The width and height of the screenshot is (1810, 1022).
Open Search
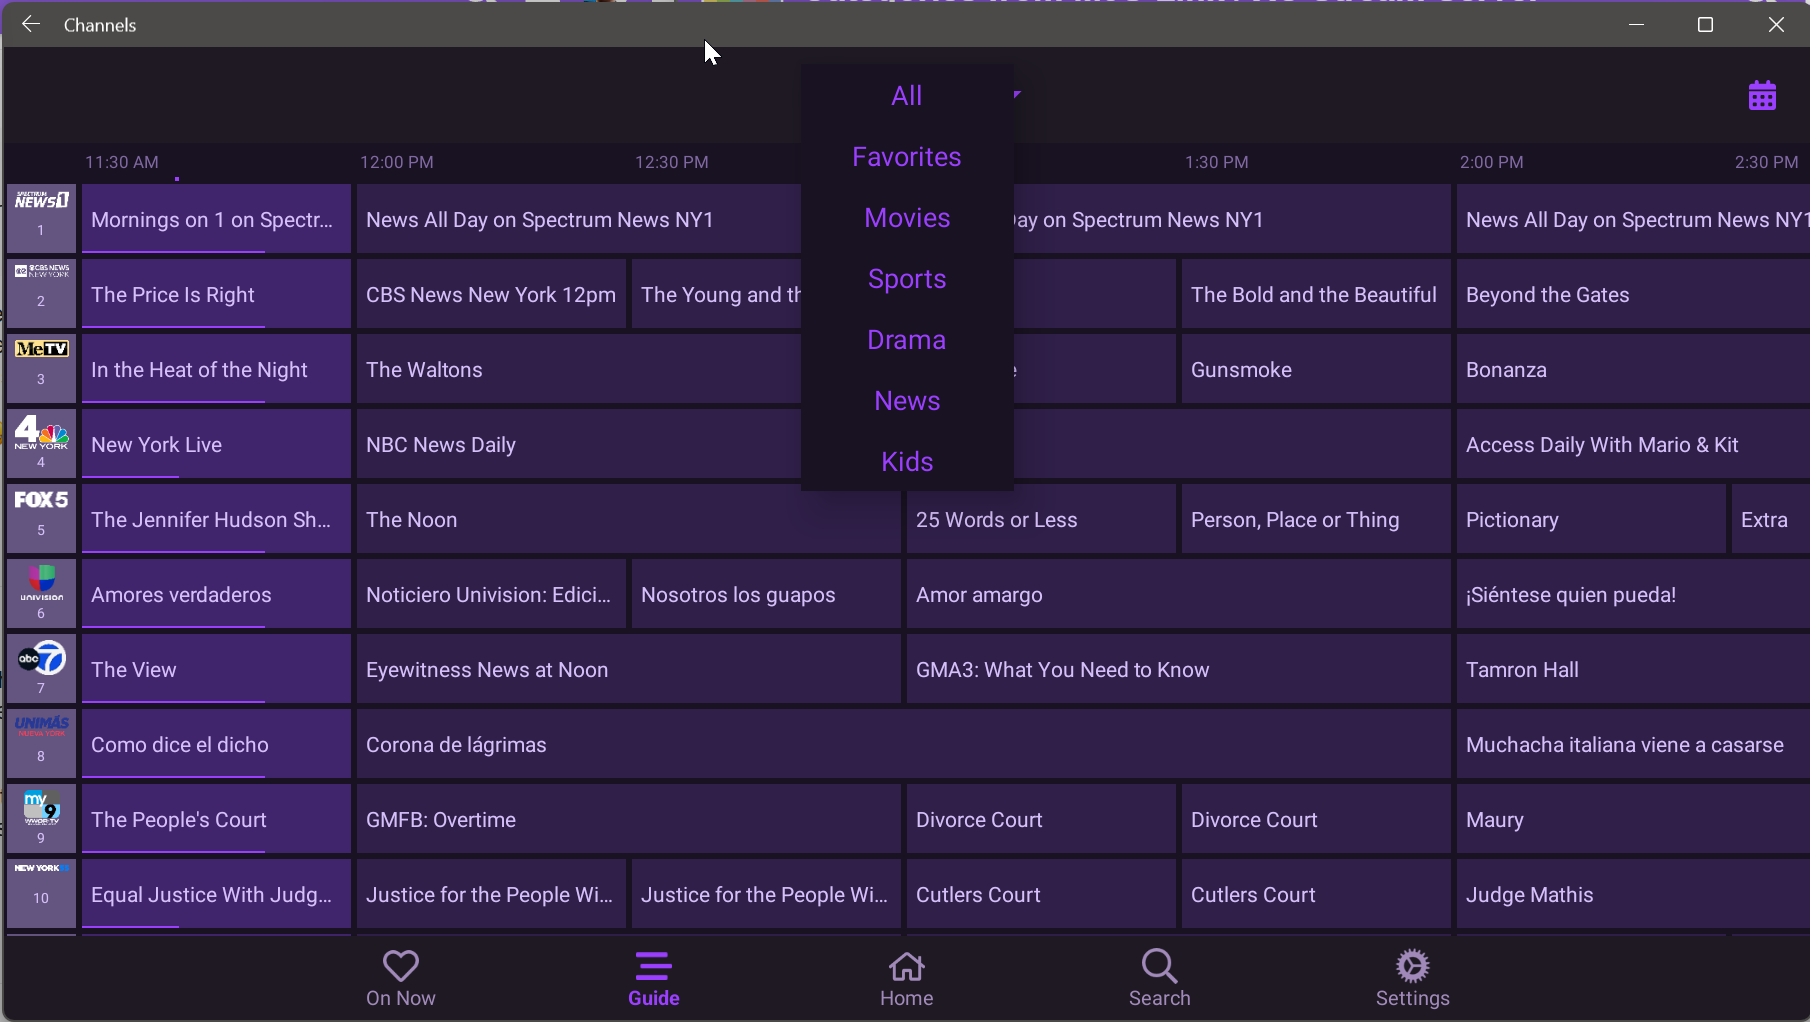pyautogui.click(x=1158, y=978)
